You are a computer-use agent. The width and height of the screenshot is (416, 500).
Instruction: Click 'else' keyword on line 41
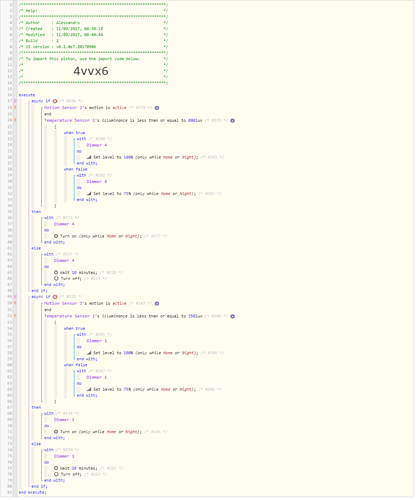pyautogui.click(x=36, y=248)
